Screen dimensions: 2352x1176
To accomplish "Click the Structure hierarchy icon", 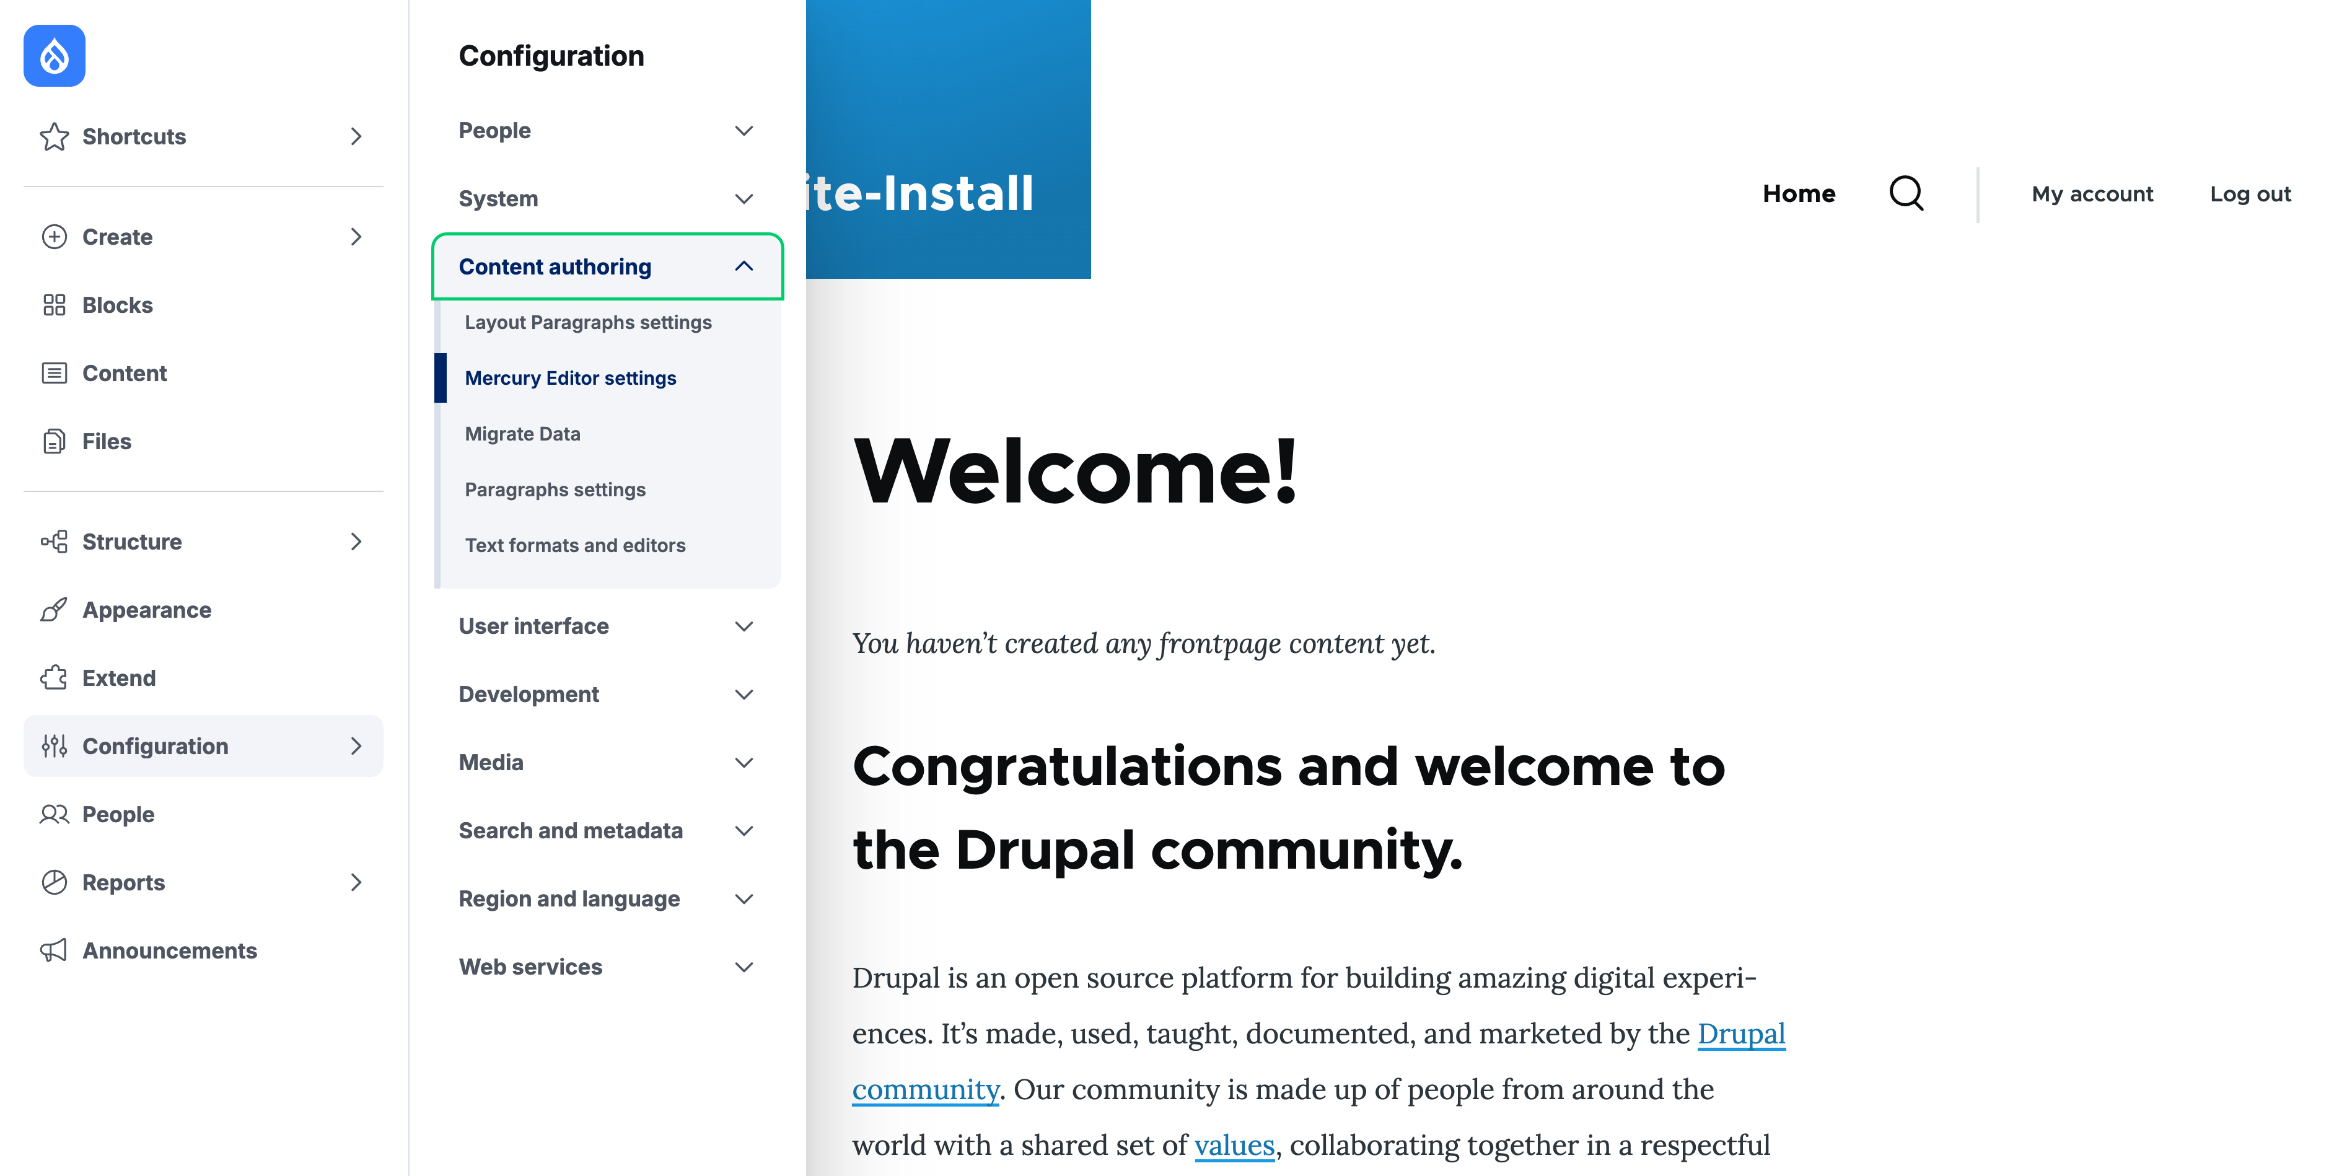I will (54, 542).
